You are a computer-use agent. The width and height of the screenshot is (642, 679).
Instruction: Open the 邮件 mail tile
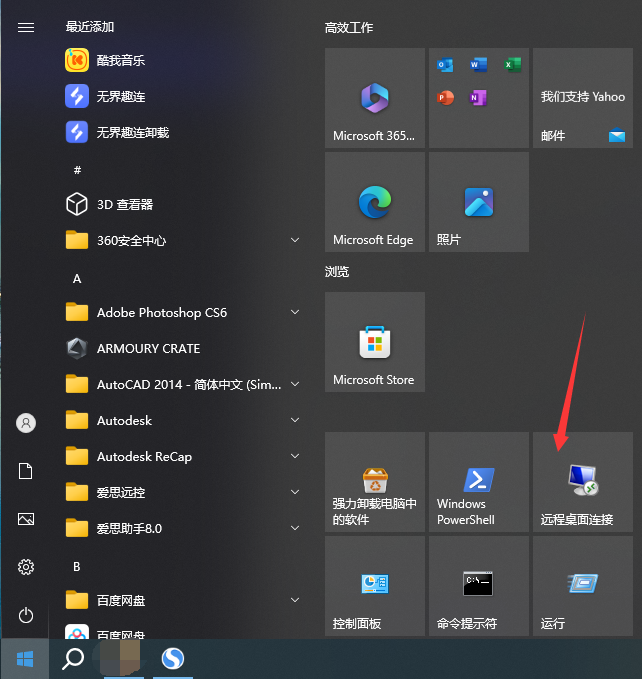[583, 98]
